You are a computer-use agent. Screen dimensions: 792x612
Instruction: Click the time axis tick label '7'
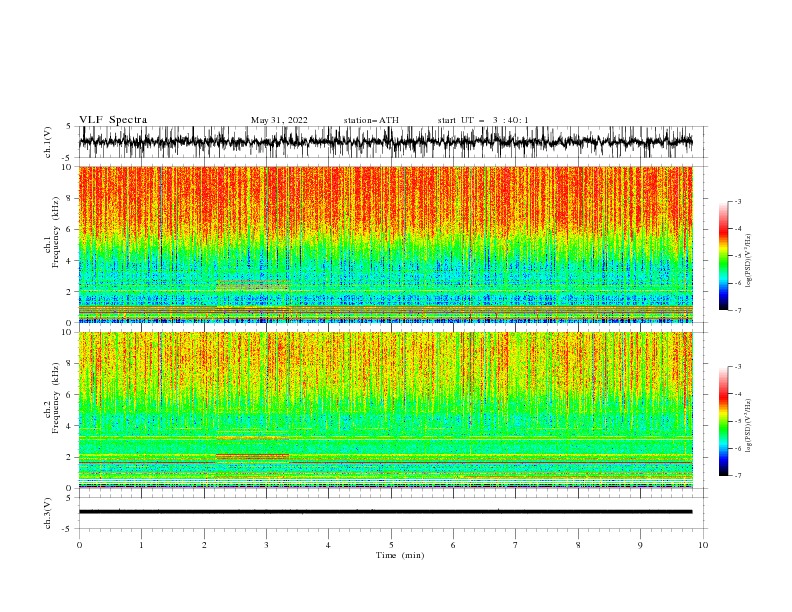pos(516,545)
